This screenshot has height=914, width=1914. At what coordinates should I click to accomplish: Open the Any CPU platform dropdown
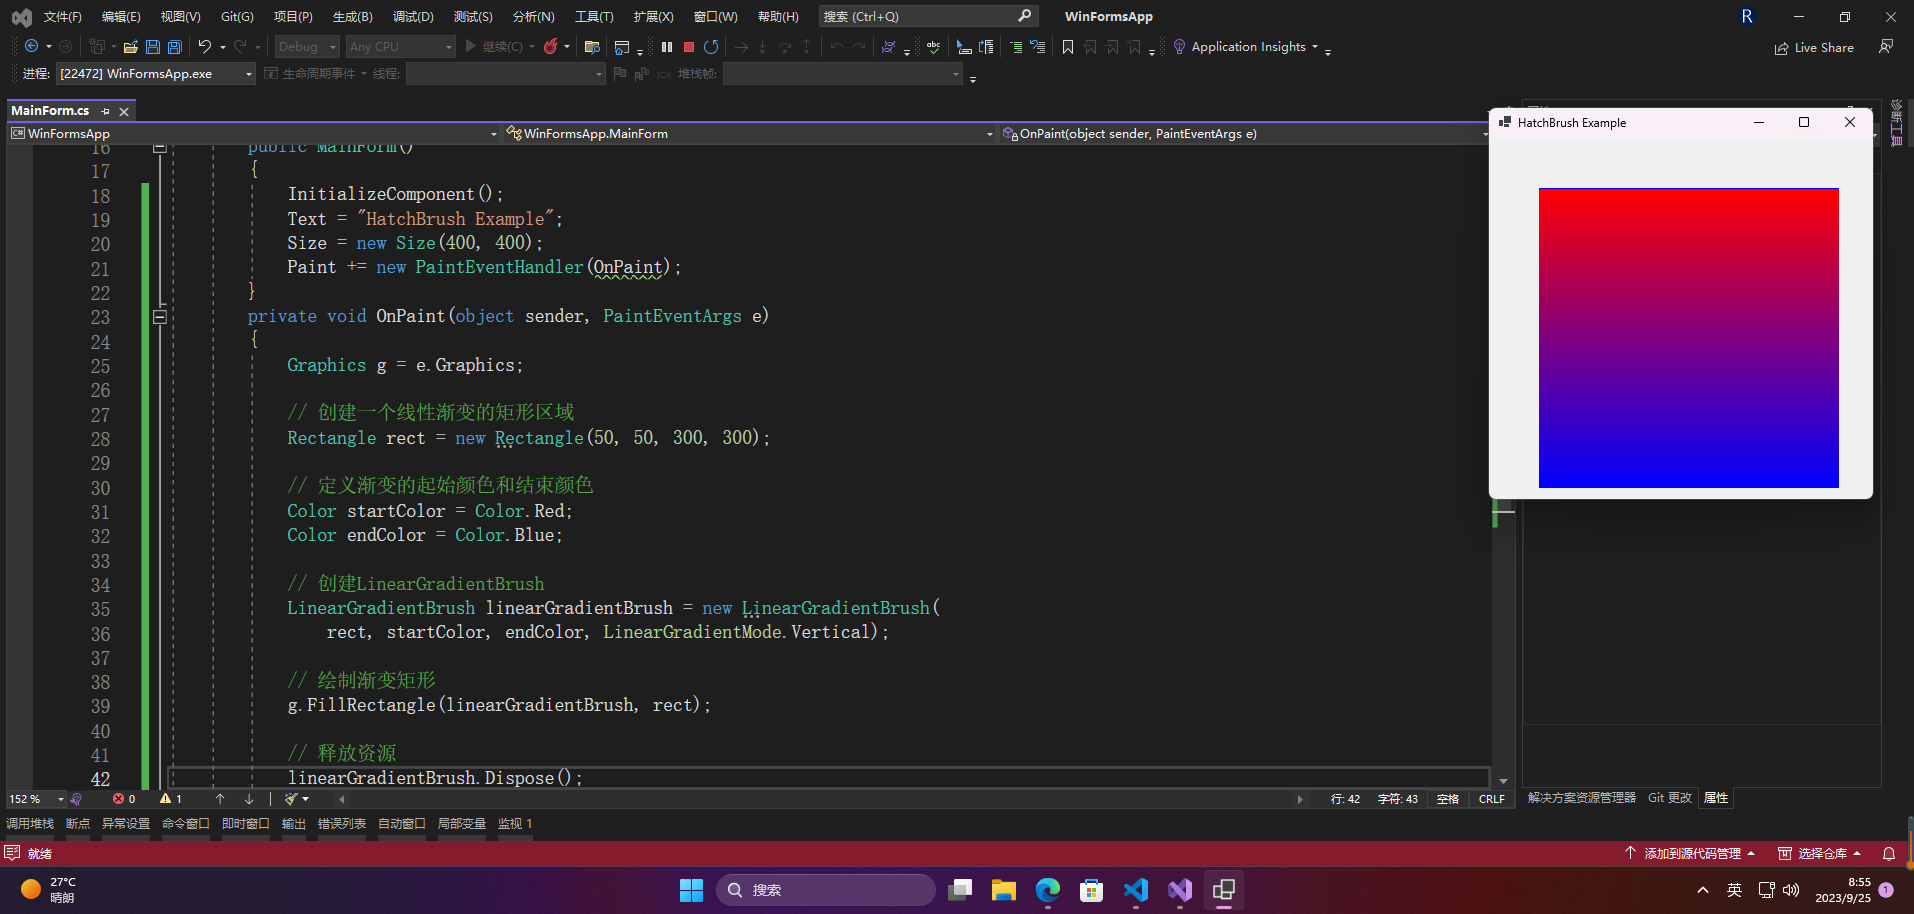pos(400,47)
